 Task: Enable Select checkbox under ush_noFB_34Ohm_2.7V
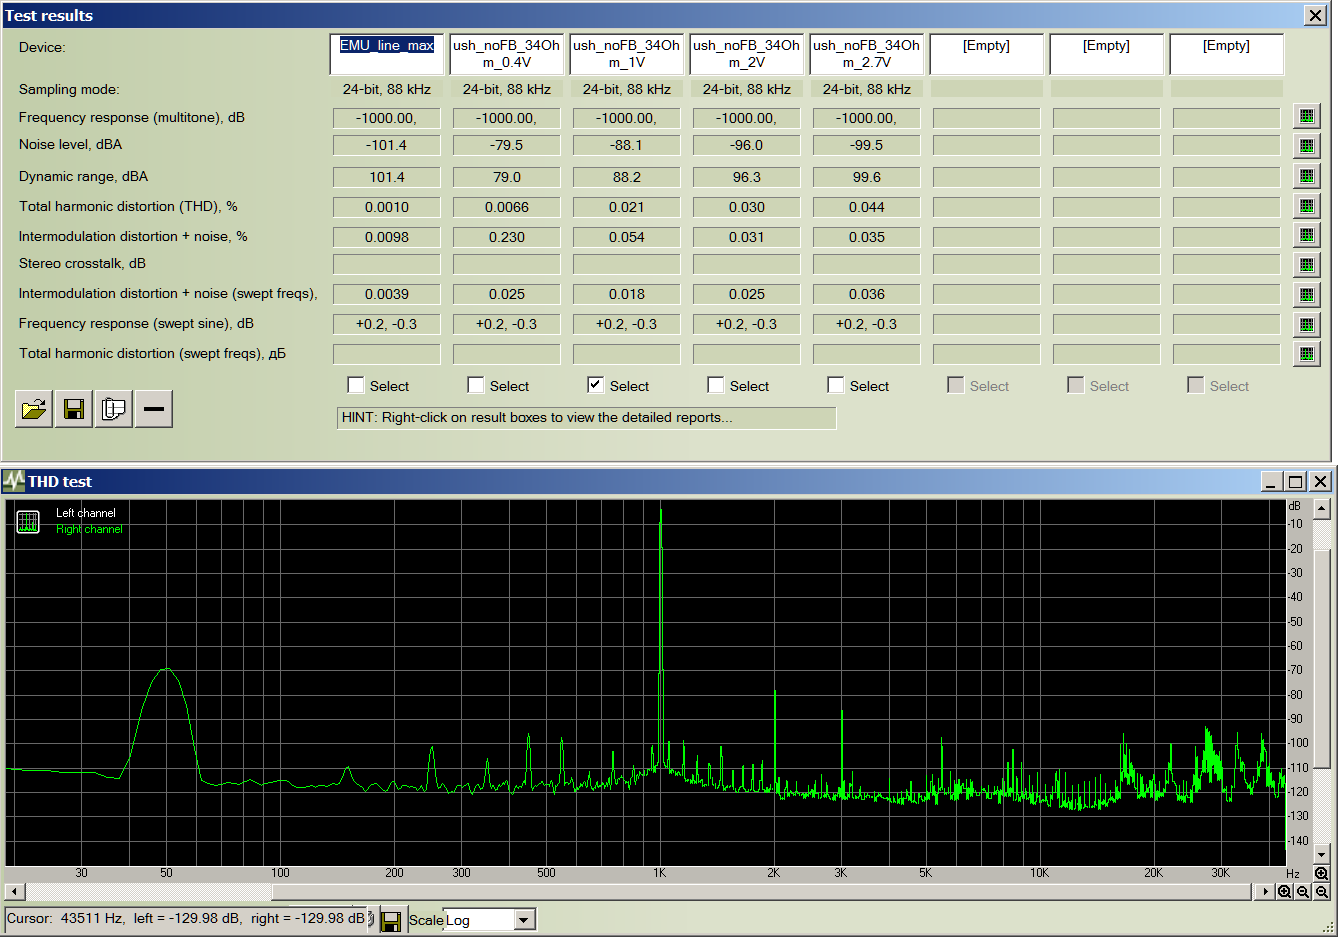pos(836,386)
